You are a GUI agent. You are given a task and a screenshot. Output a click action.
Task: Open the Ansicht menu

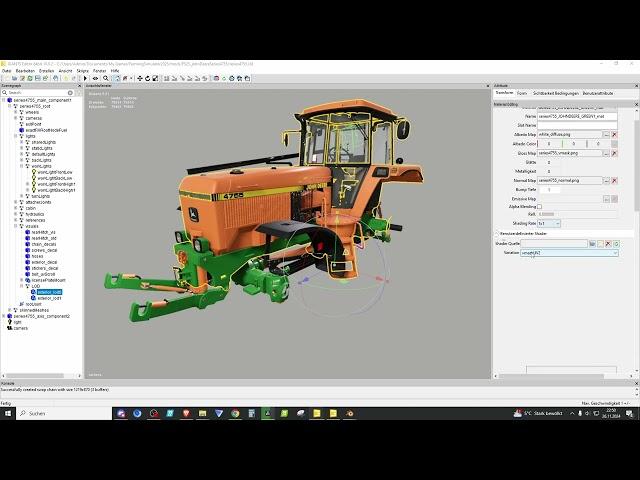tap(65, 71)
